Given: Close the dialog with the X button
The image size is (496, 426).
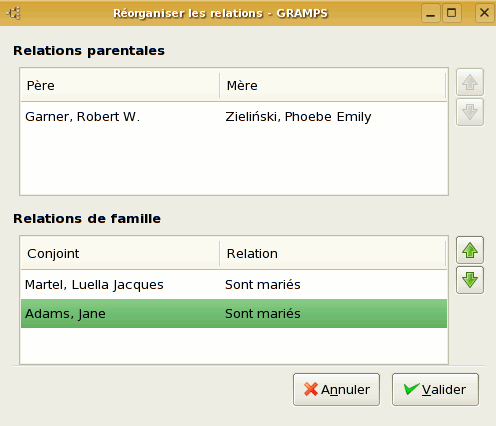Looking at the screenshot, I should 484,13.
